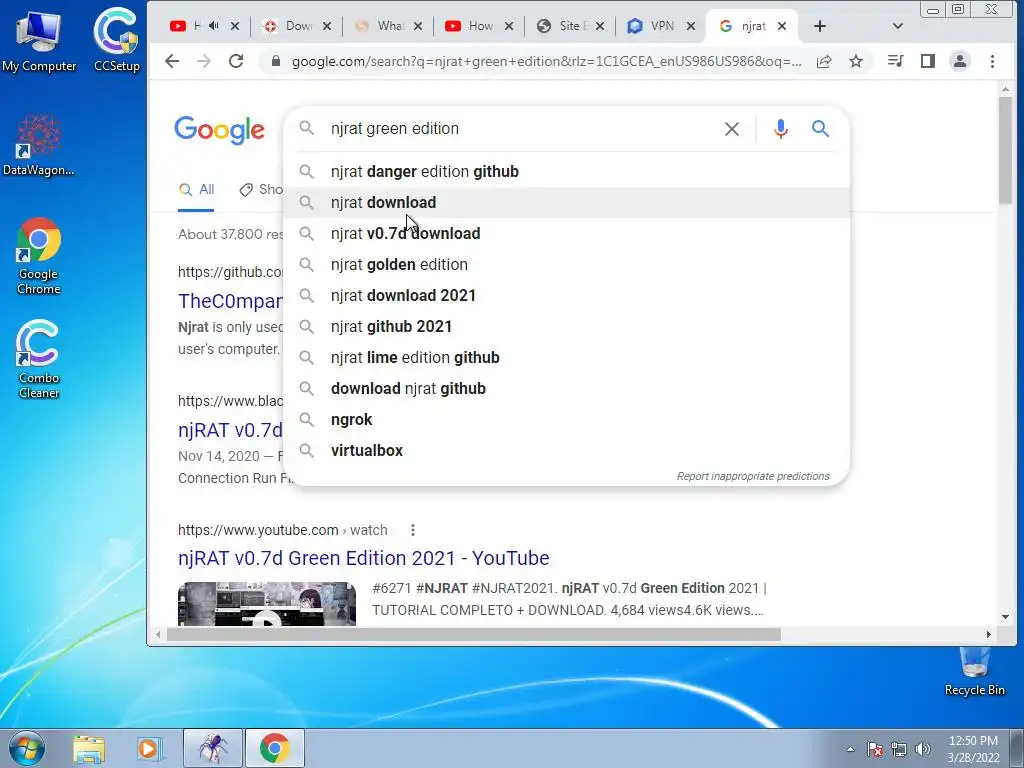The image size is (1024, 768).
Task: Choose the ngrok suggestion
Action: [x=567, y=420]
